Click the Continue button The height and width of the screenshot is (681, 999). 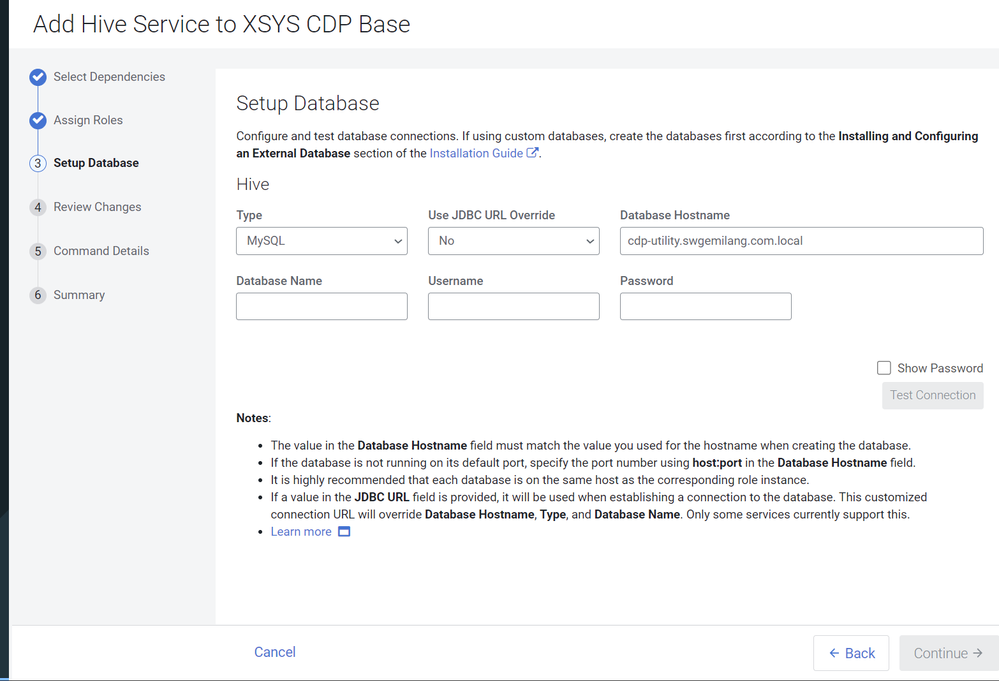point(949,653)
